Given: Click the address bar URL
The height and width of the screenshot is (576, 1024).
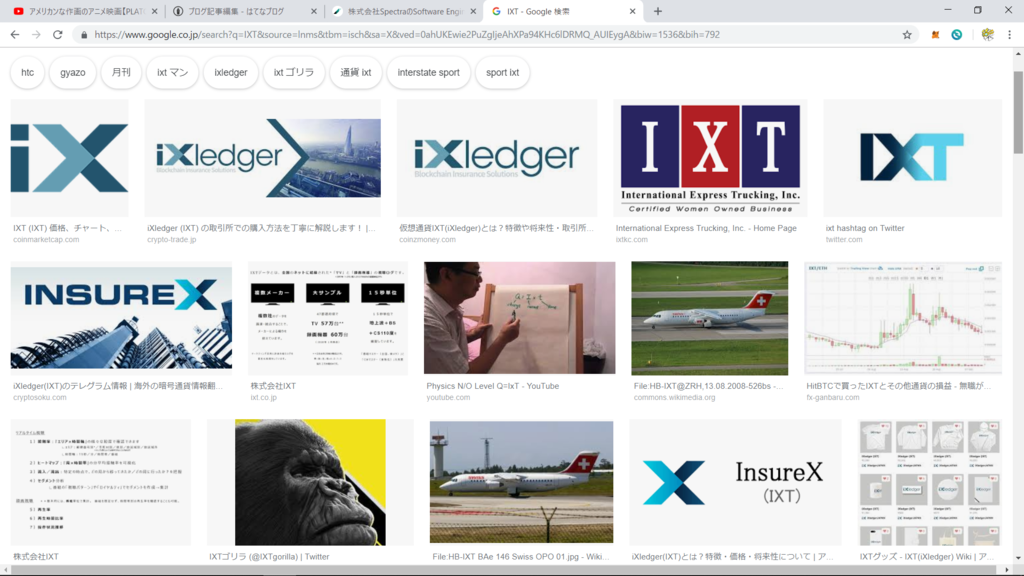Looking at the screenshot, I should click(407, 35).
